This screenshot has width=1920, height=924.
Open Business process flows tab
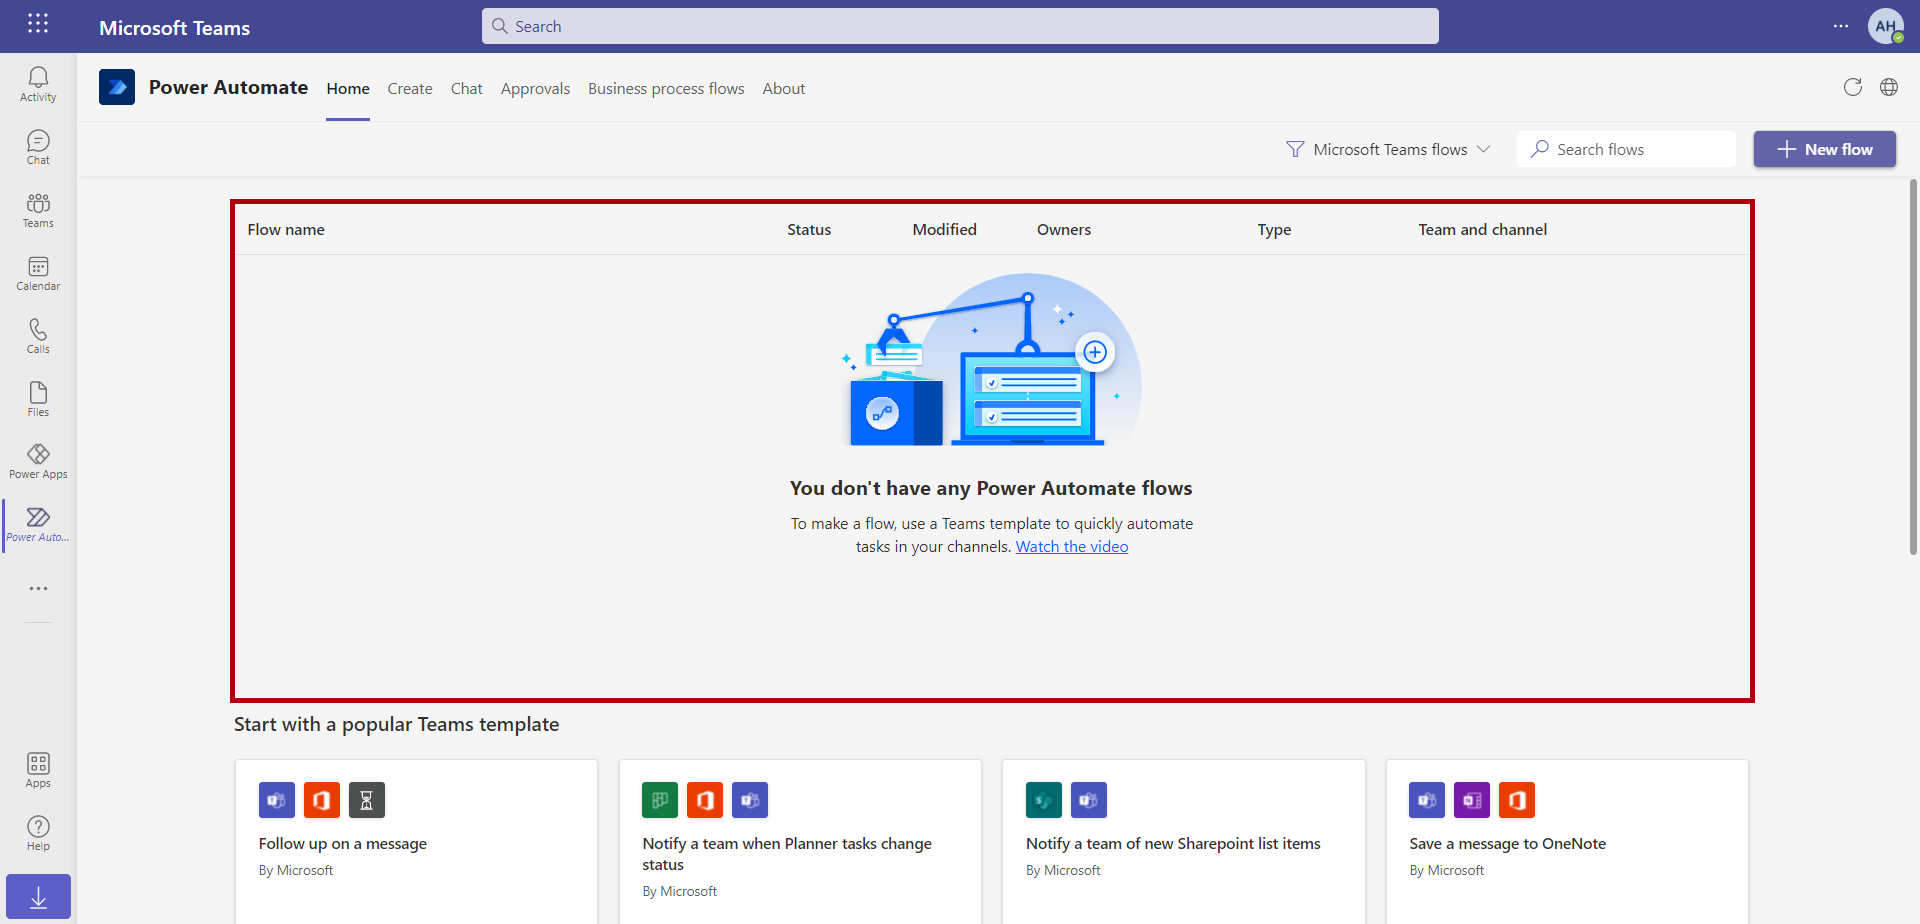[666, 89]
